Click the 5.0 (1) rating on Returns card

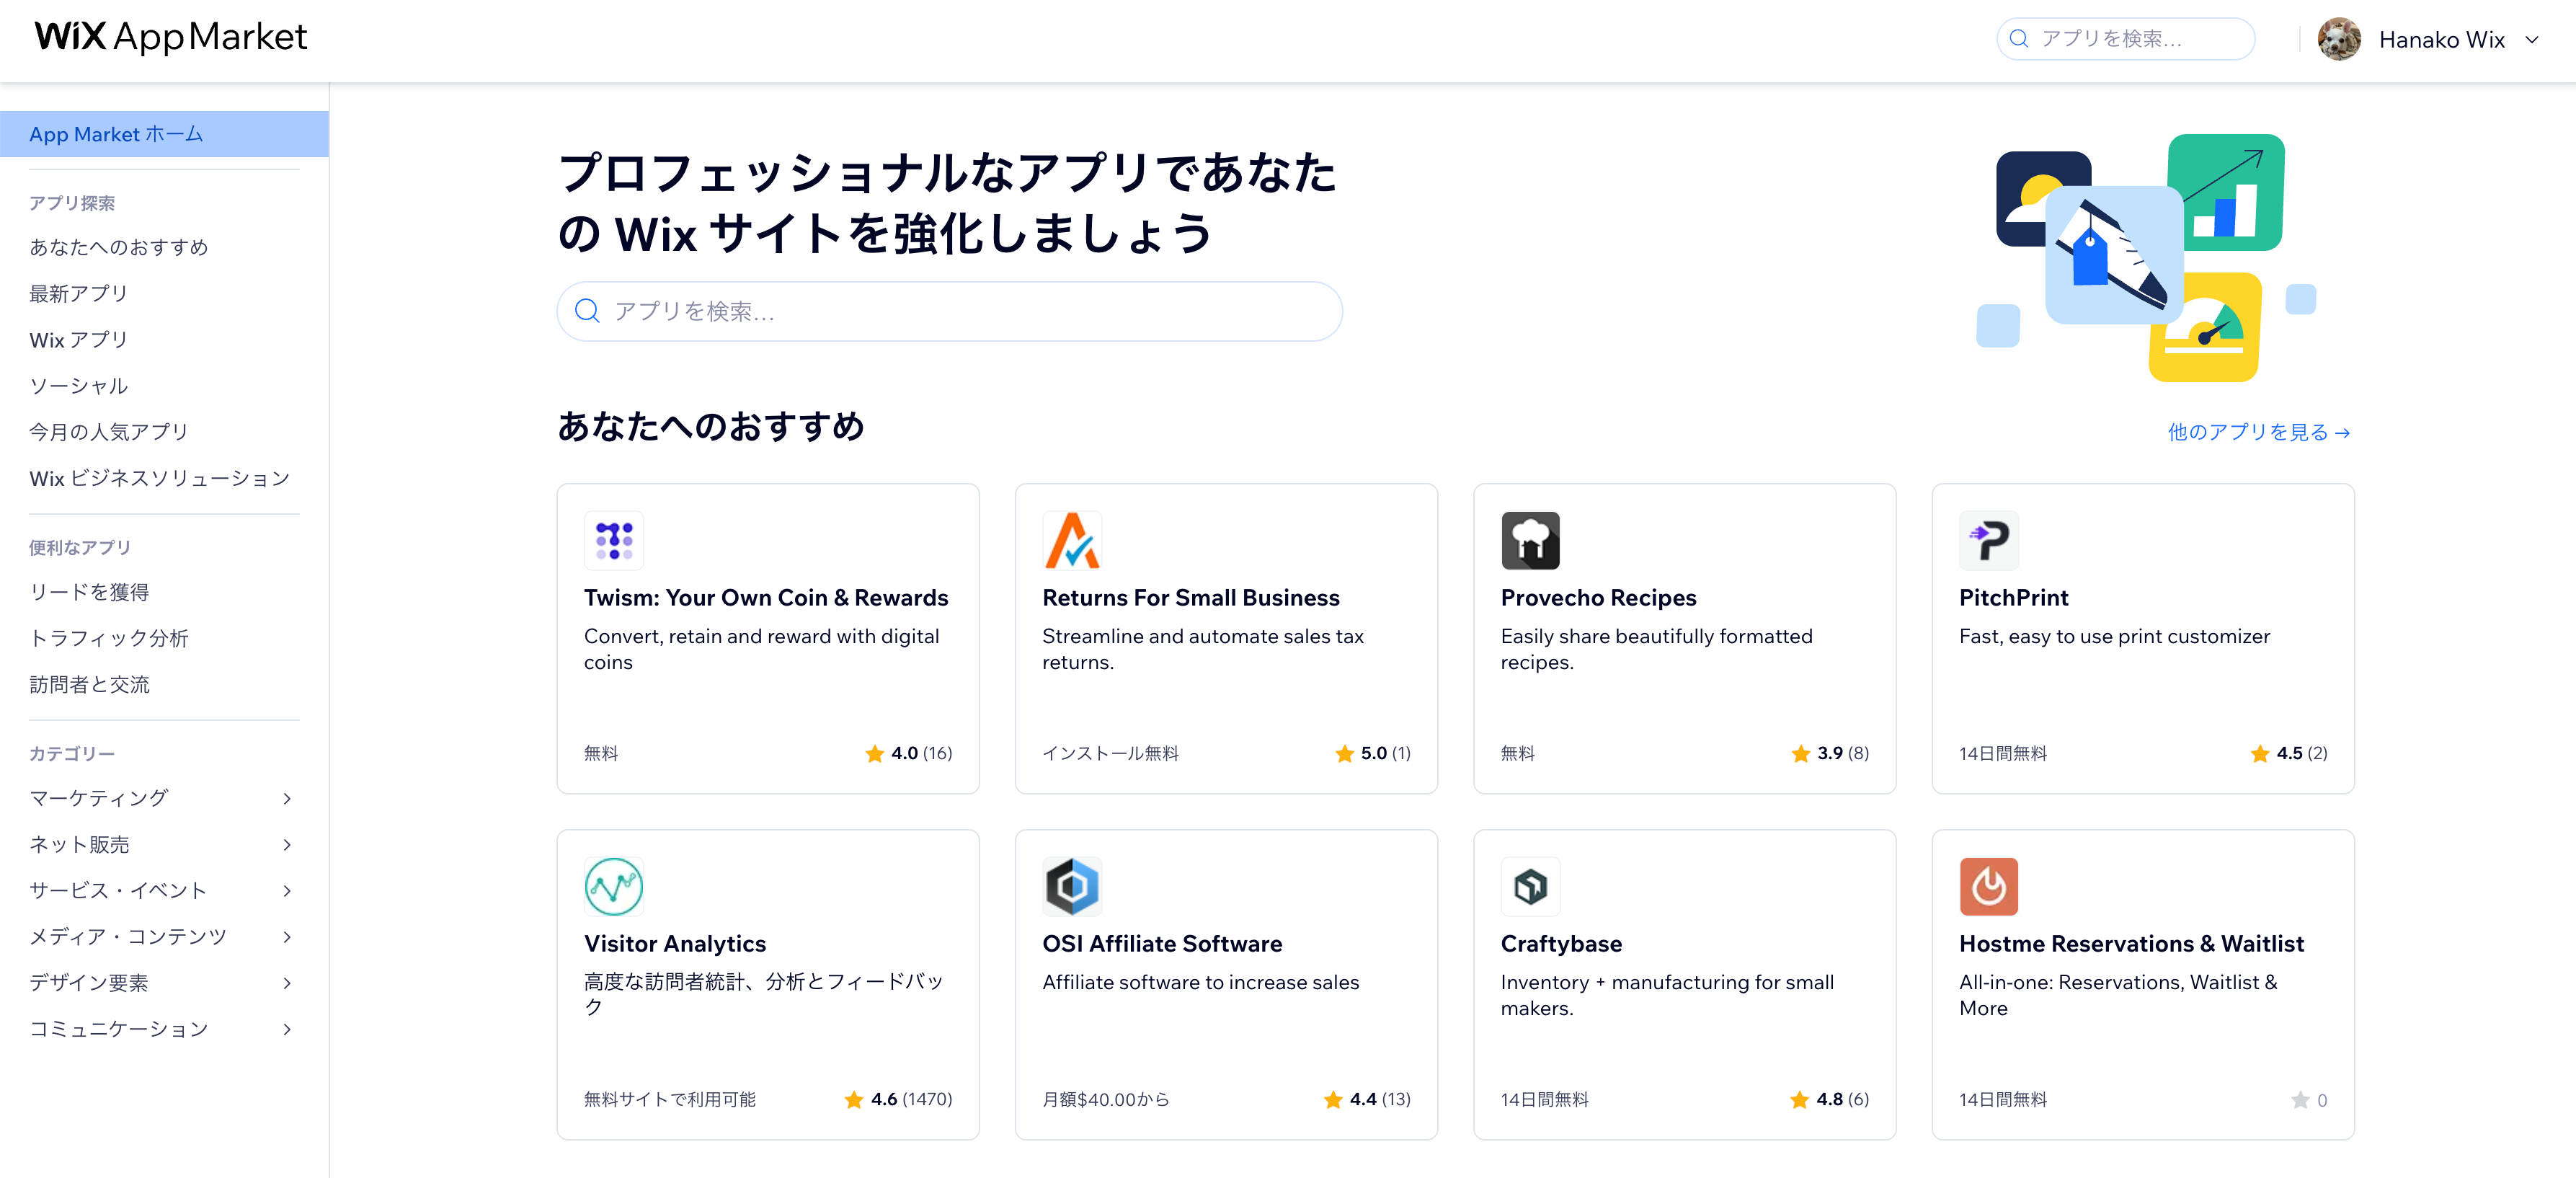1373,753
